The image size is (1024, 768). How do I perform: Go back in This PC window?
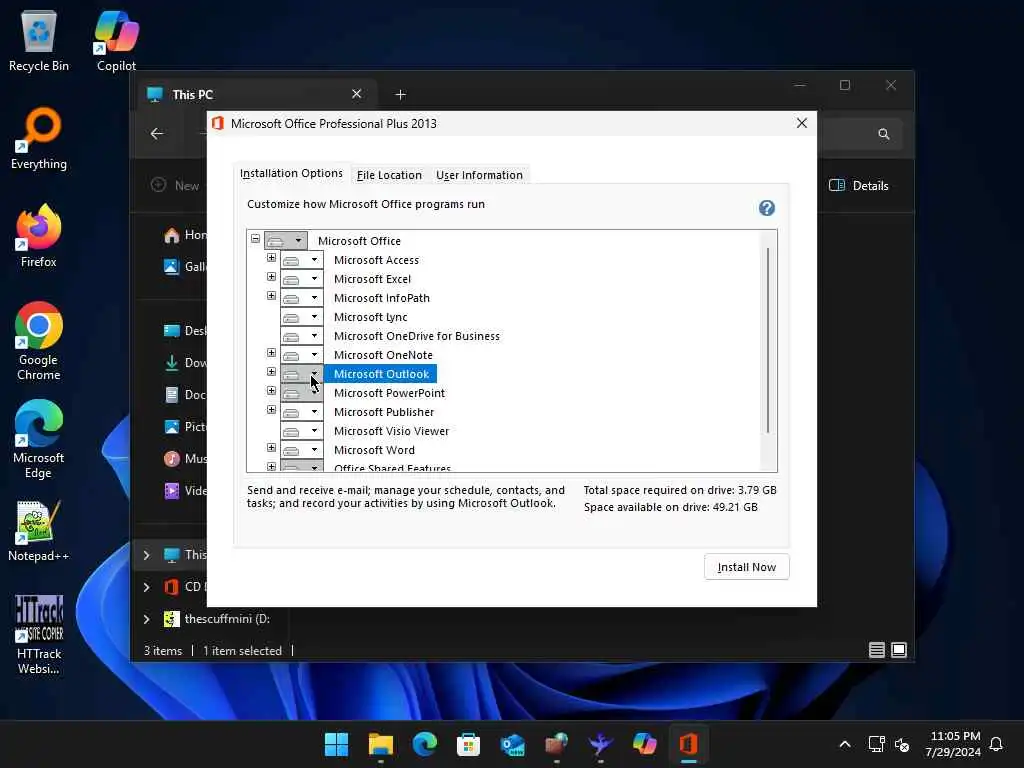pos(157,134)
